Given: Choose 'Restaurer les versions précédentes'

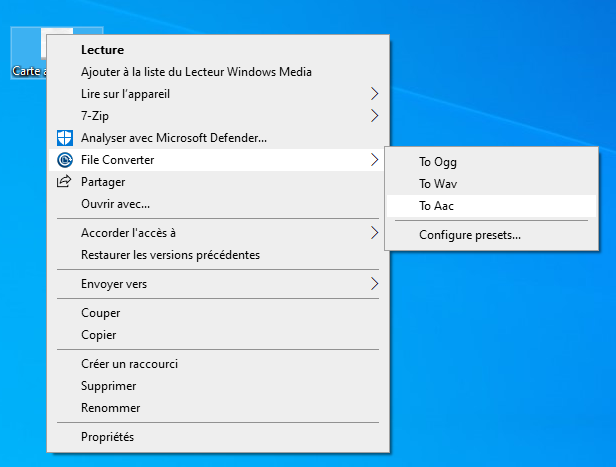Looking at the screenshot, I should coord(170,255).
